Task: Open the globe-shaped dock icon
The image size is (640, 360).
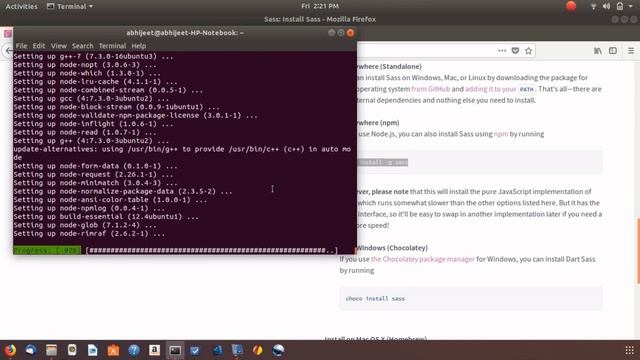Action: (x=278, y=350)
